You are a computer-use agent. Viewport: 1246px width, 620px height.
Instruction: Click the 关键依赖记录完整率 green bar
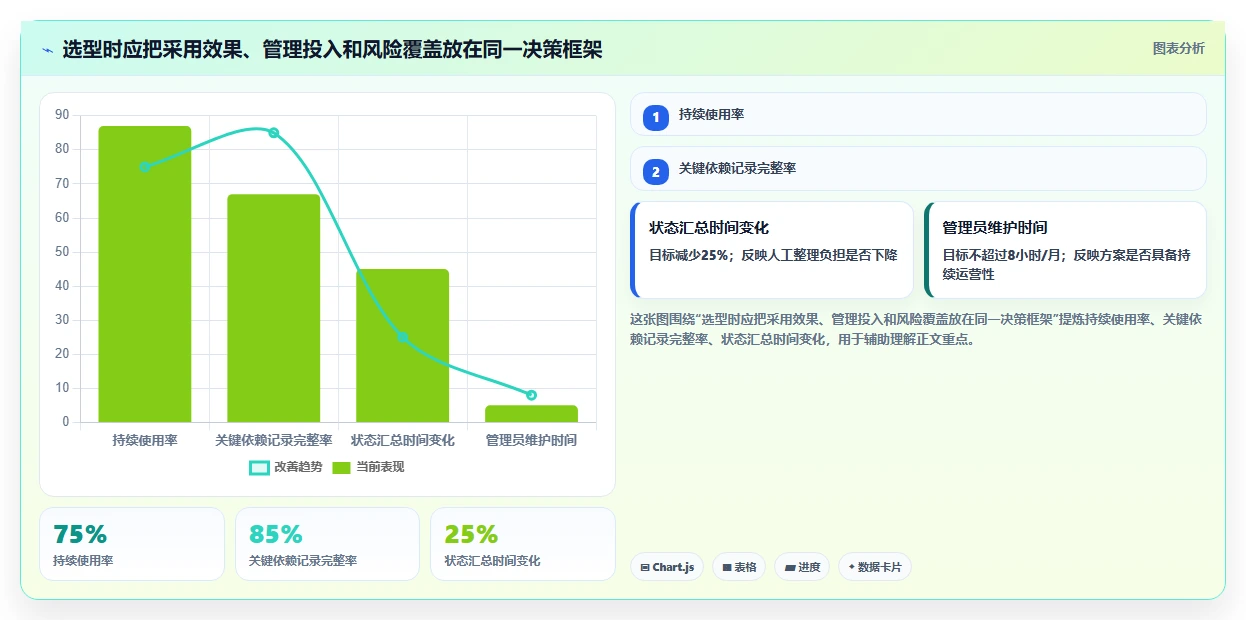(x=274, y=308)
